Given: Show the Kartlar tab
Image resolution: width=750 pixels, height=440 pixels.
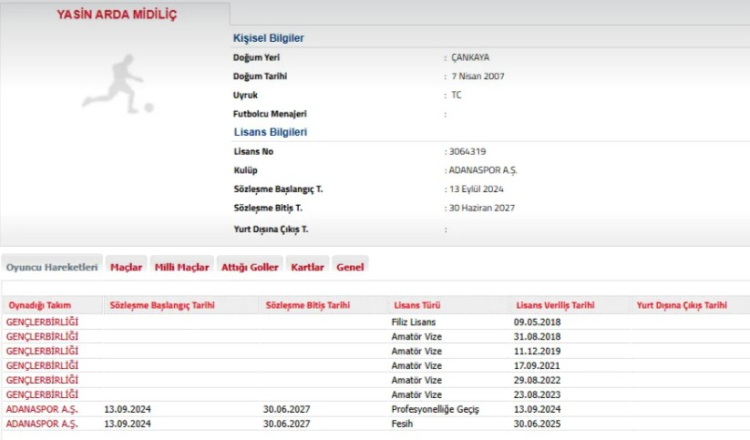Looking at the screenshot, I should tap(307, 267).
